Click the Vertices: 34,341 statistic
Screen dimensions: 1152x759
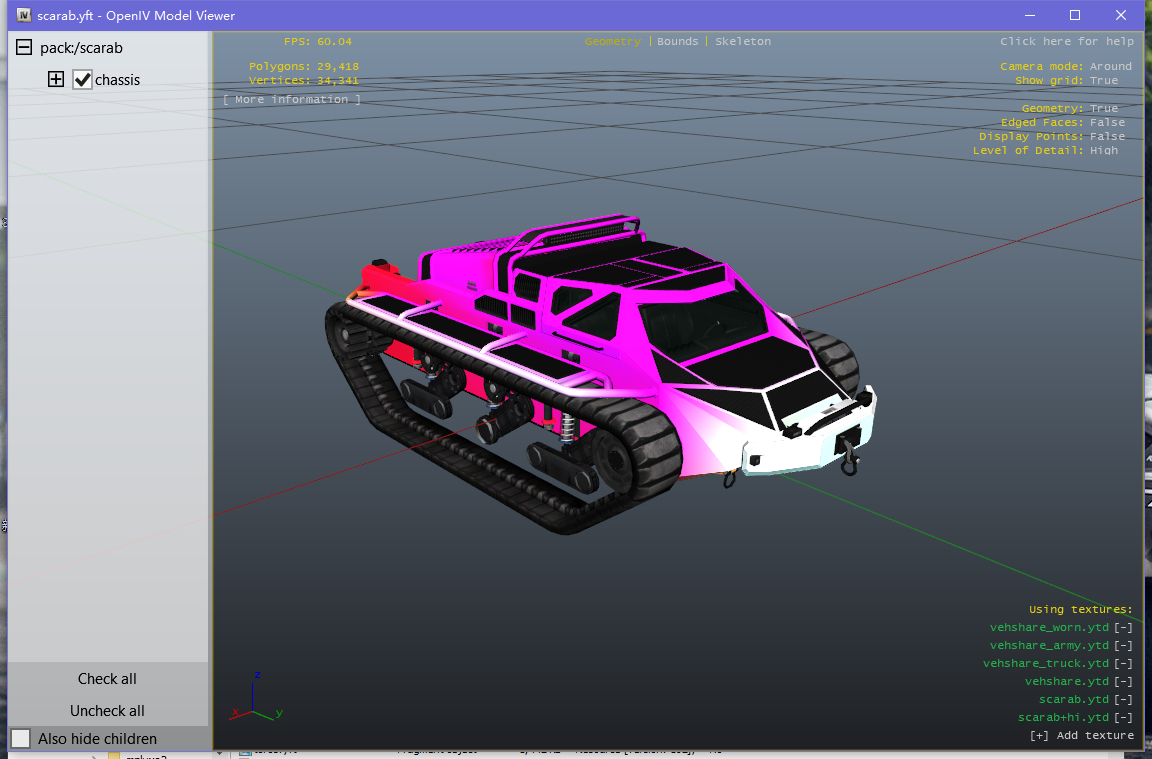click(x=303, y=80)
